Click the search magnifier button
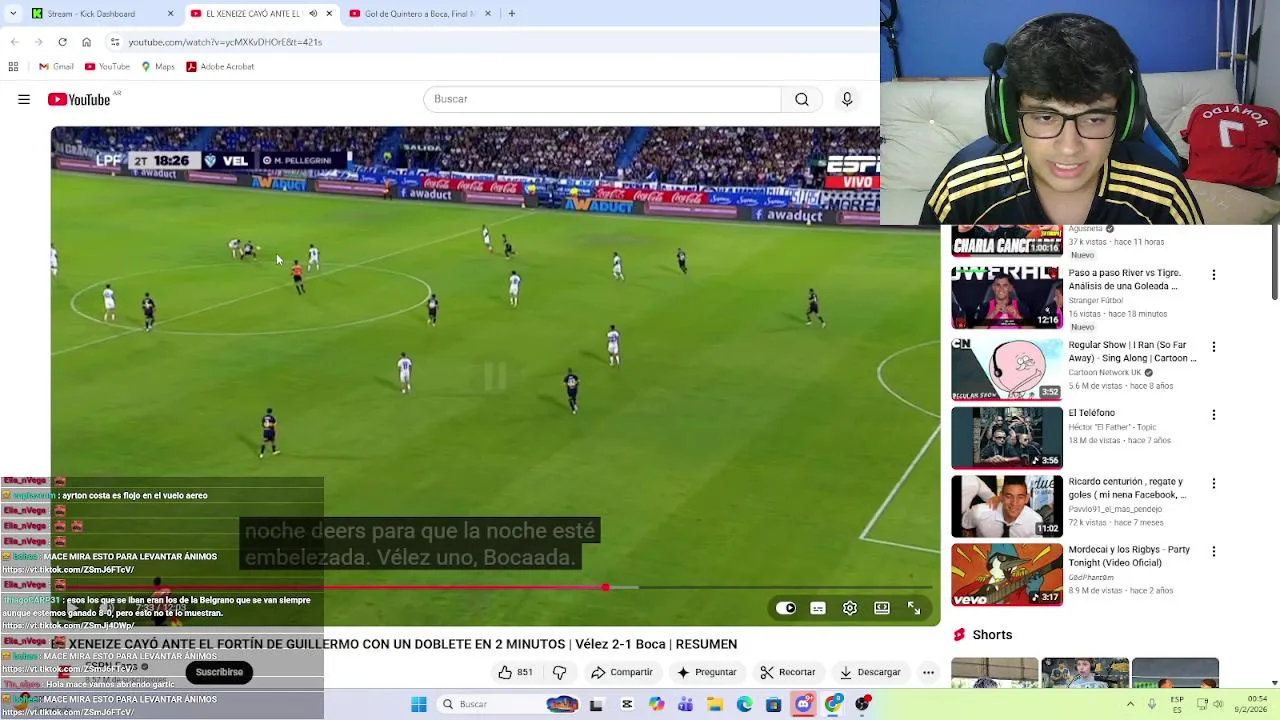The width and height of the screenshot is (1280, 720). 802,99
